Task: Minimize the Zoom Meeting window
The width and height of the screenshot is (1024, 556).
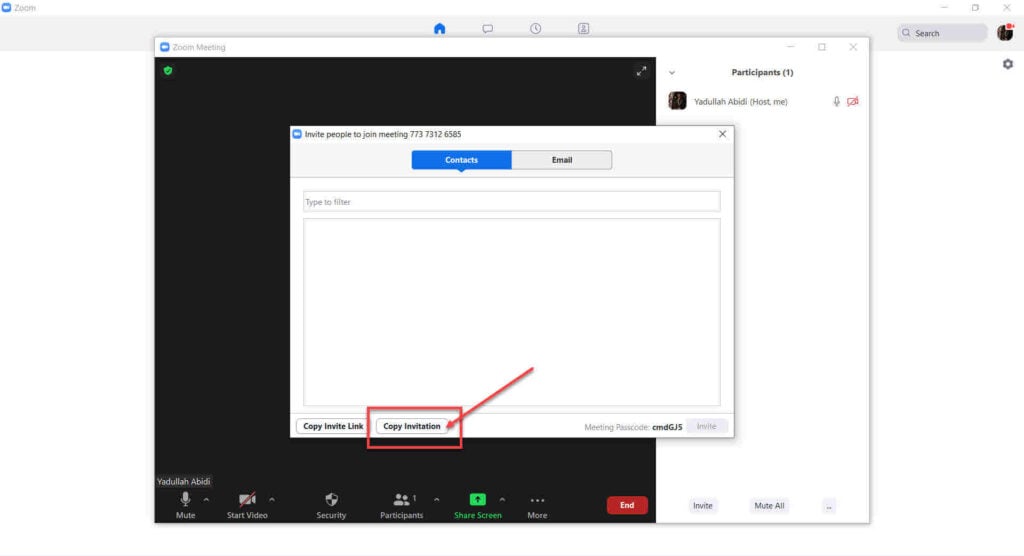Action: (790, 47)
